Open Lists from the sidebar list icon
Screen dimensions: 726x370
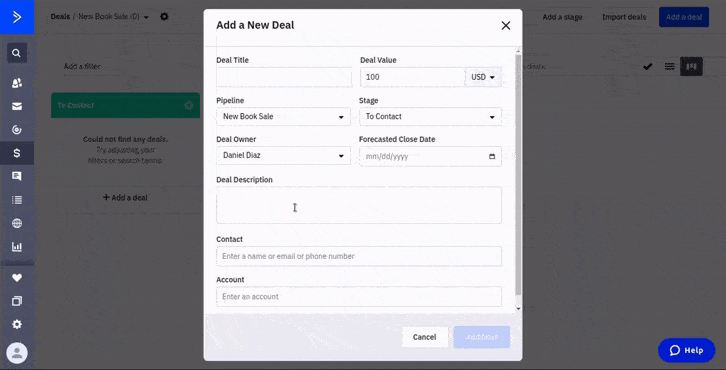[x=17, y=200]
